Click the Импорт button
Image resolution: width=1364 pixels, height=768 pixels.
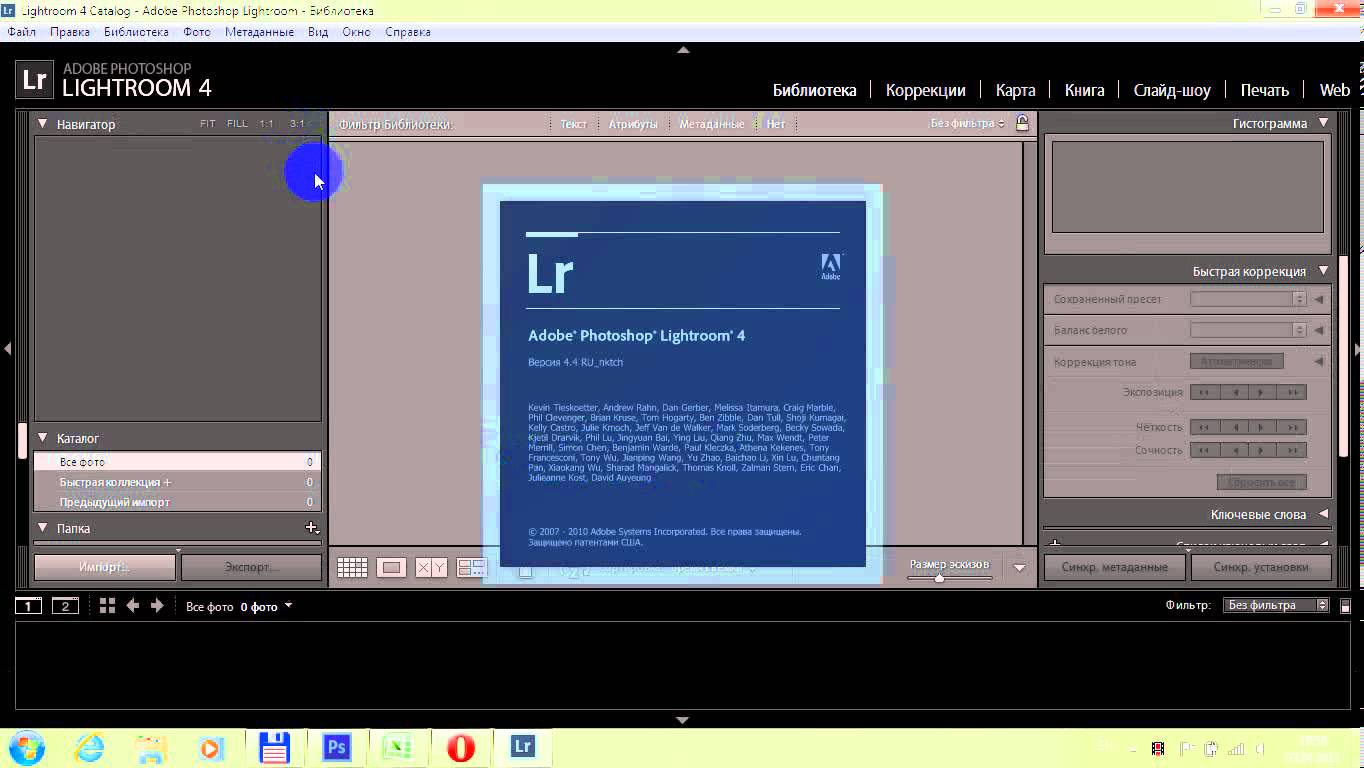click(x=105, y=567)
